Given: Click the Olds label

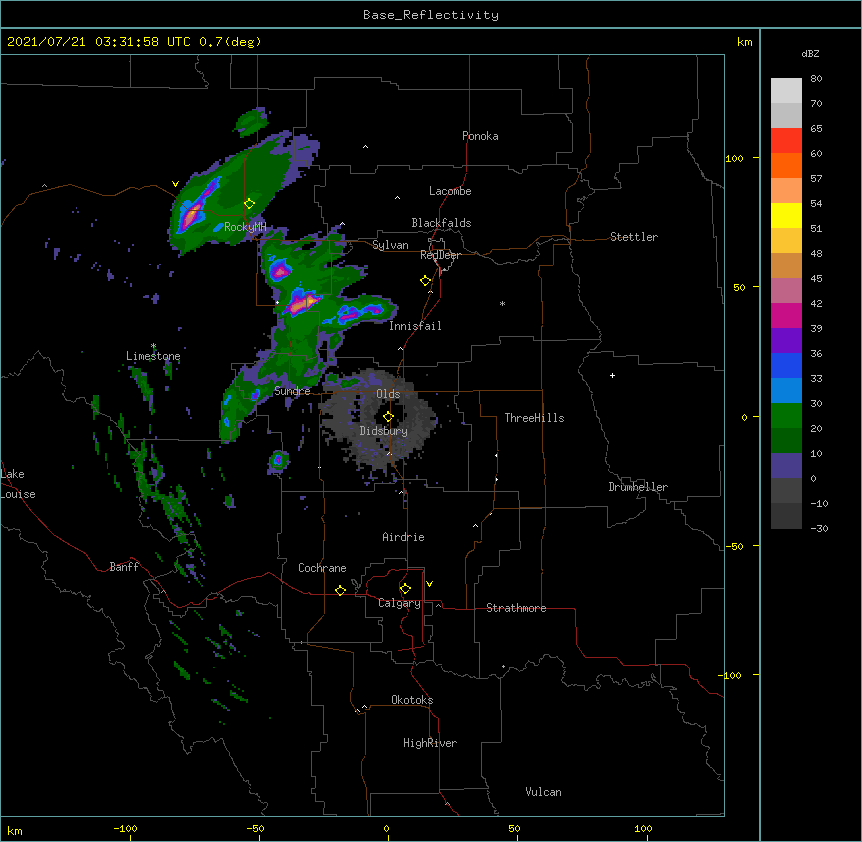Looking at the screenshot, I should tap(388, 394).
